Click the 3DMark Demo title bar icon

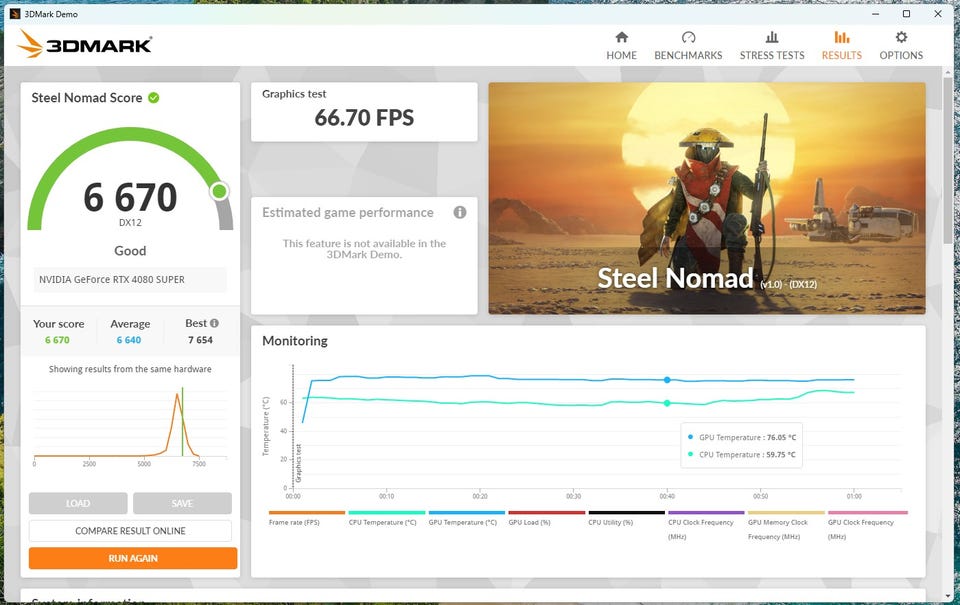(15, 13)
